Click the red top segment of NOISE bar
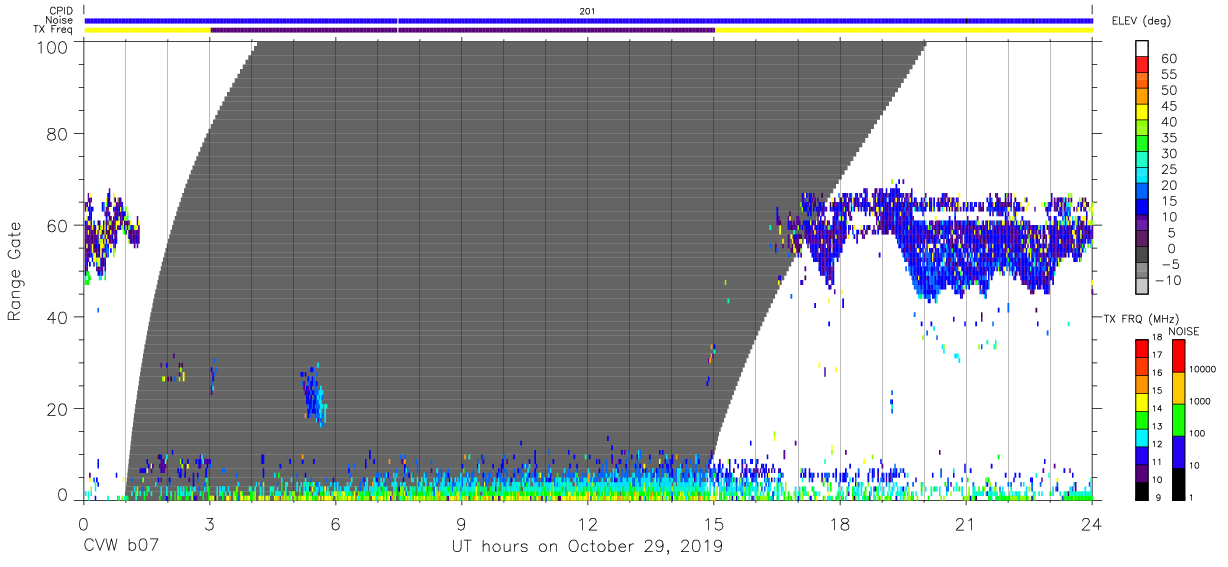1228x567 pixels. click(1178, 355)
